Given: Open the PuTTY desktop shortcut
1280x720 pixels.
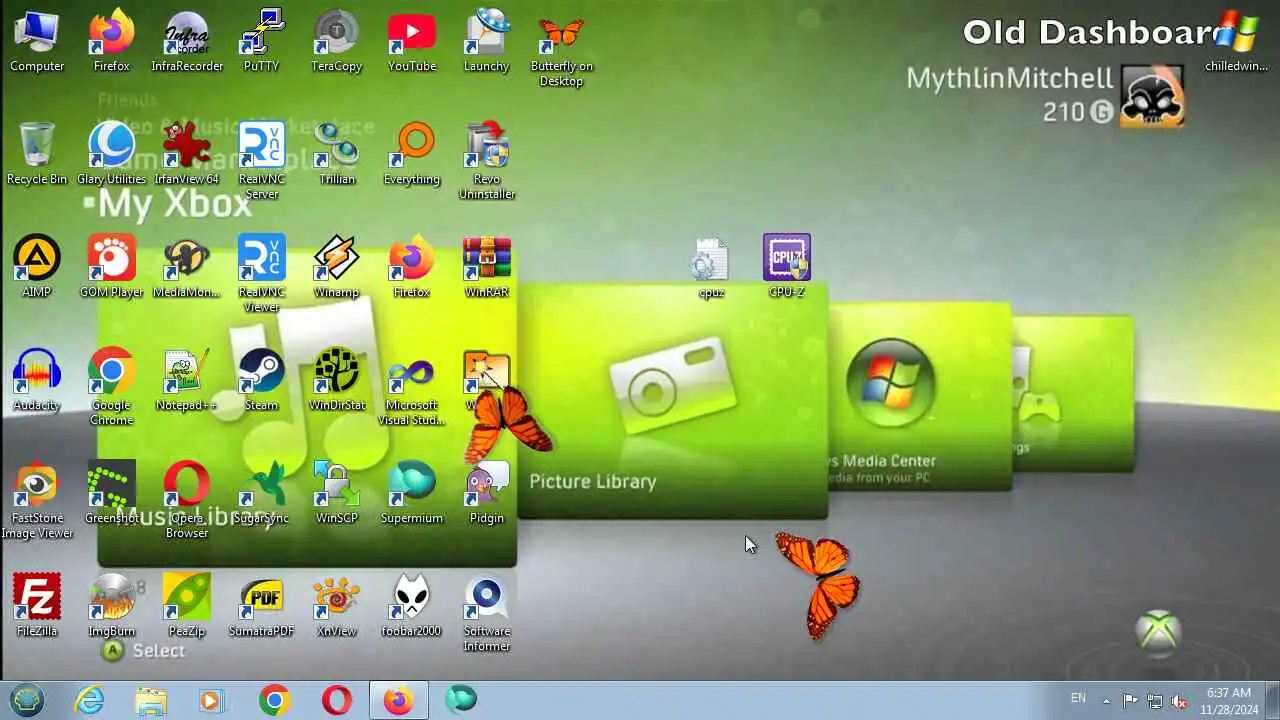Looking at the screenshot, I should [x=261, y=42].
